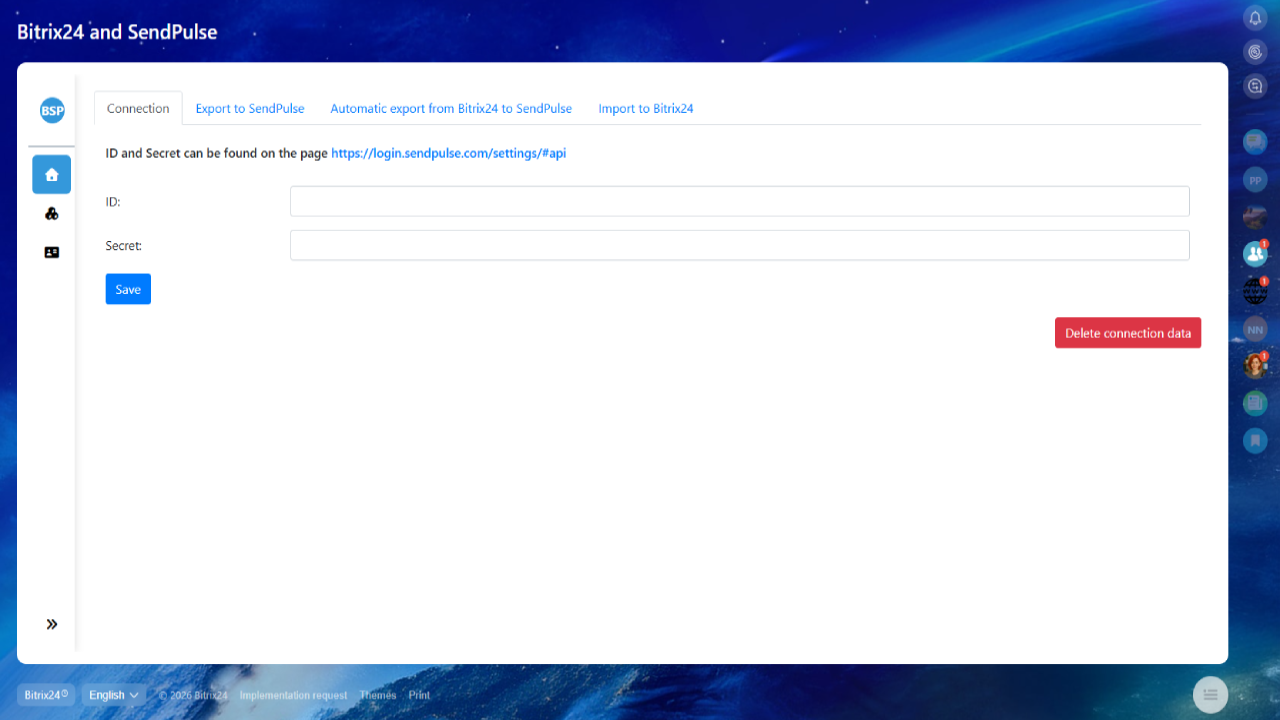Click the round menu button at bottom right
1280x720 pixels.
pos(1210,694)
